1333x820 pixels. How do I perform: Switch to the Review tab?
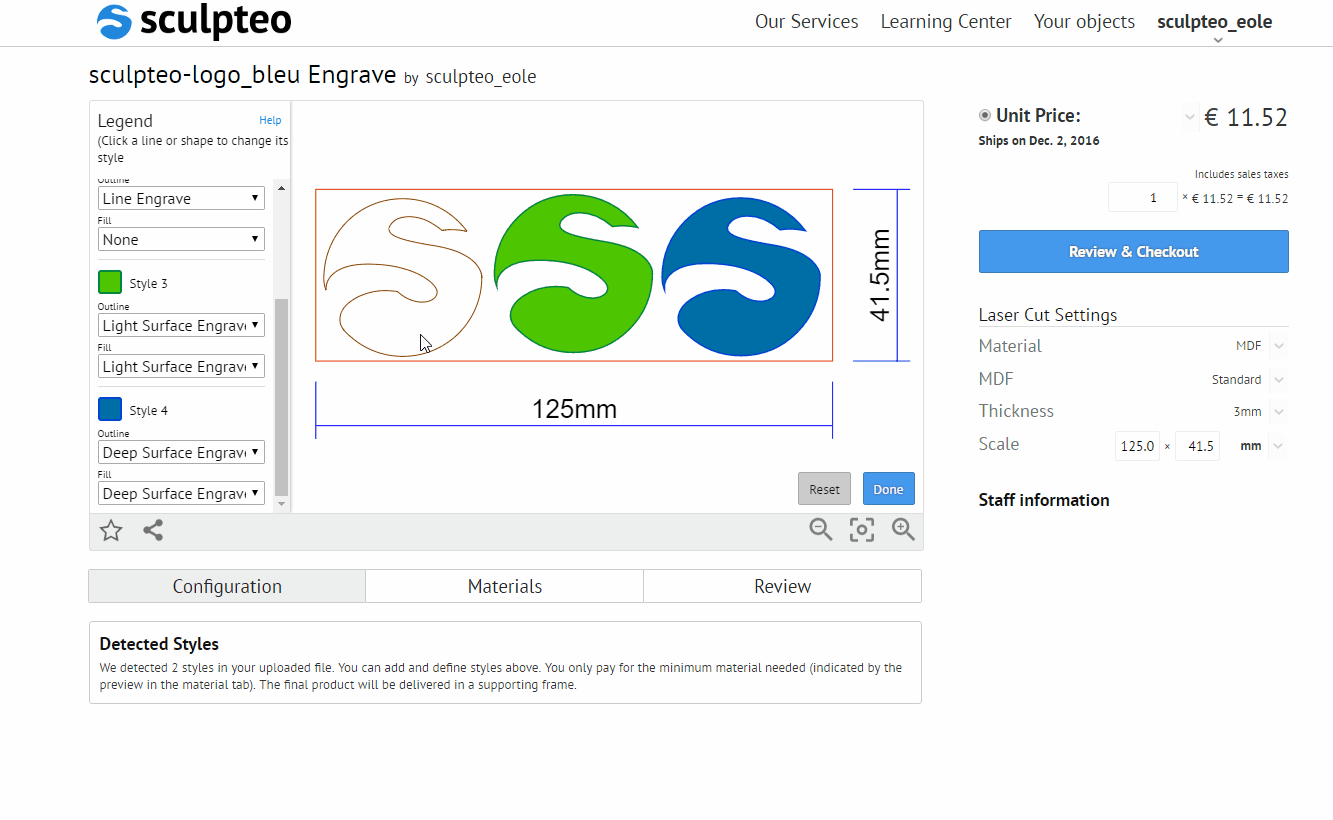(x=782, y=586)
